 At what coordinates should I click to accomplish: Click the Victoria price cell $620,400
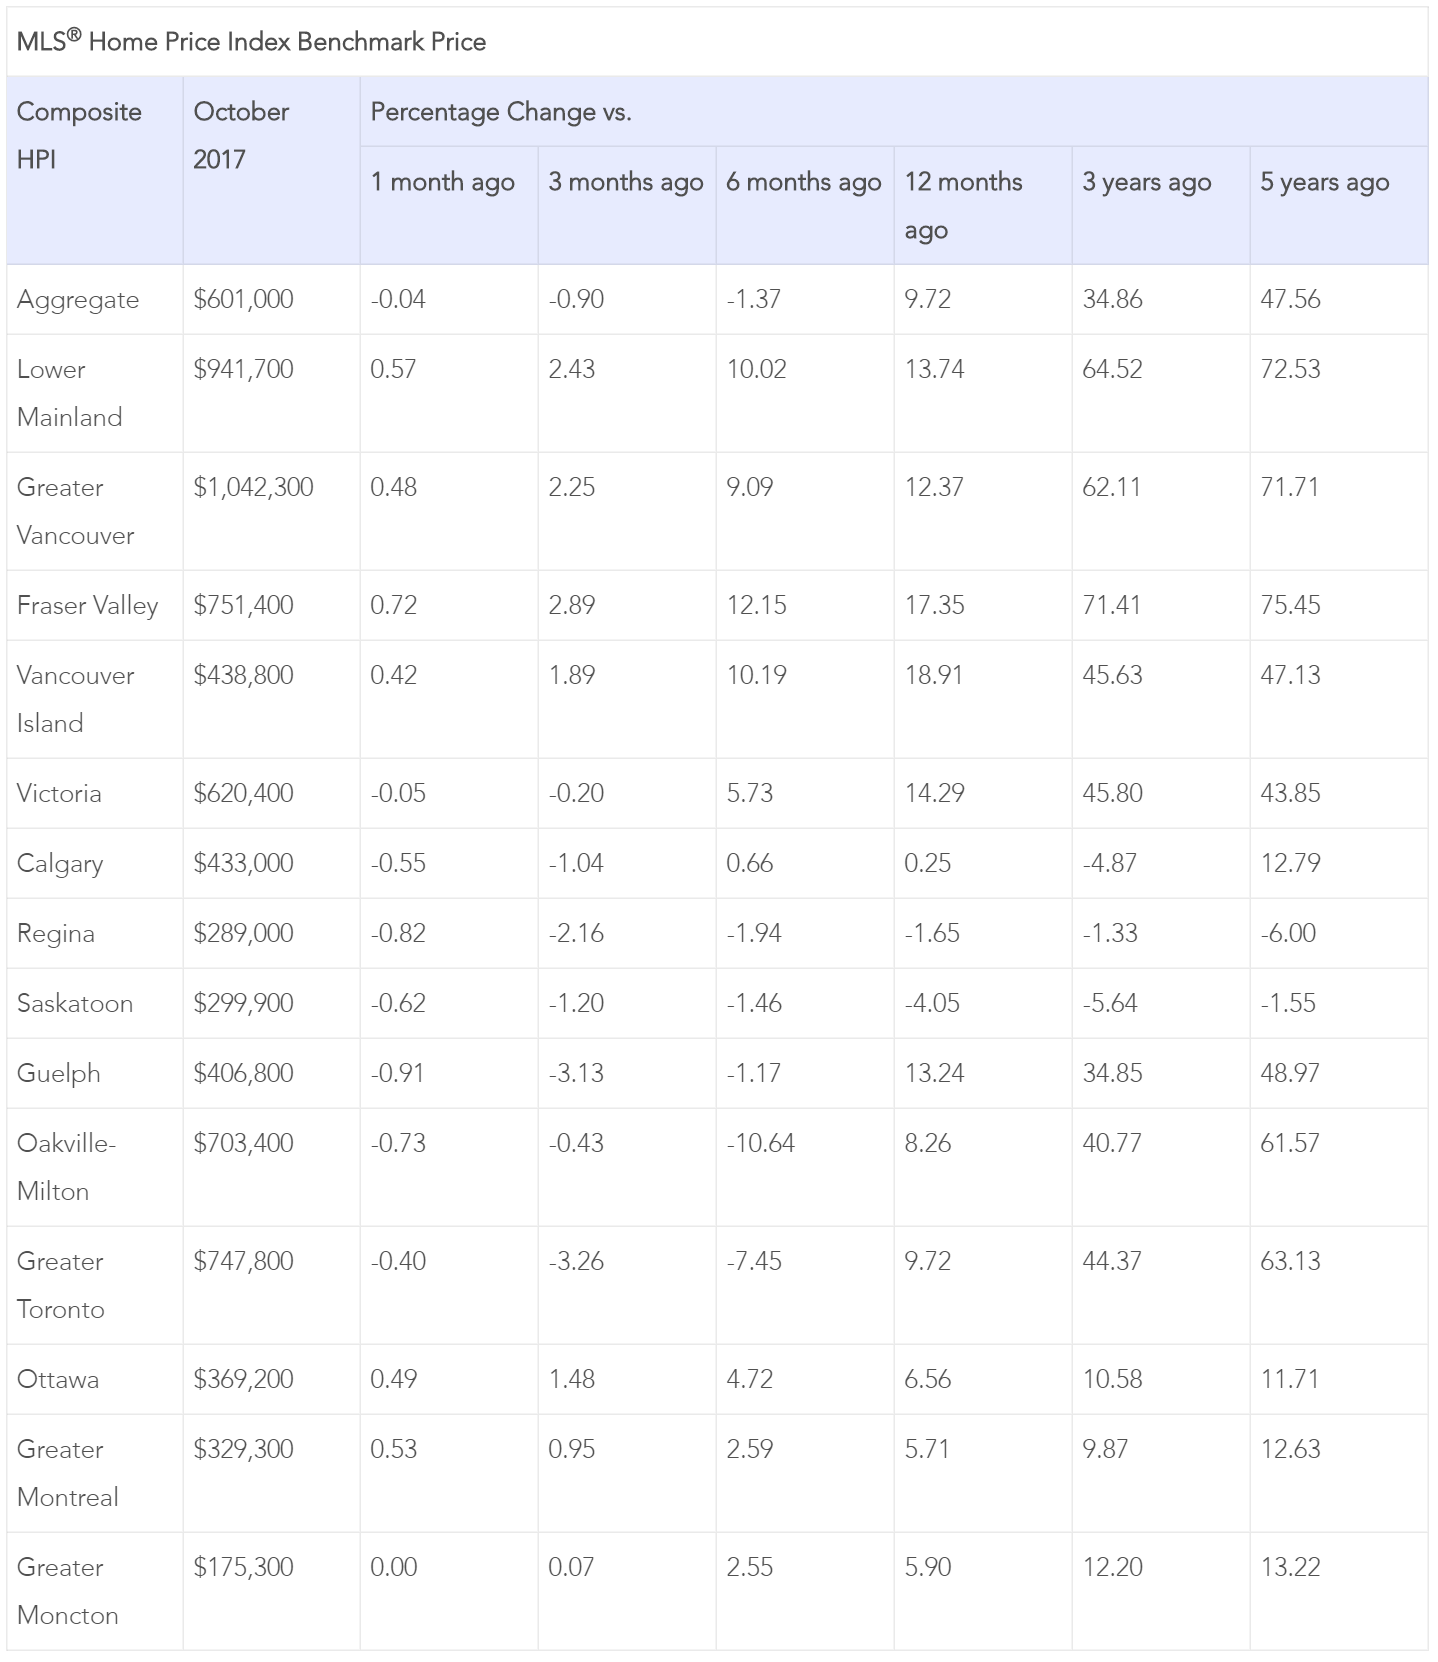pyautogui.click(x=243, y=794)
